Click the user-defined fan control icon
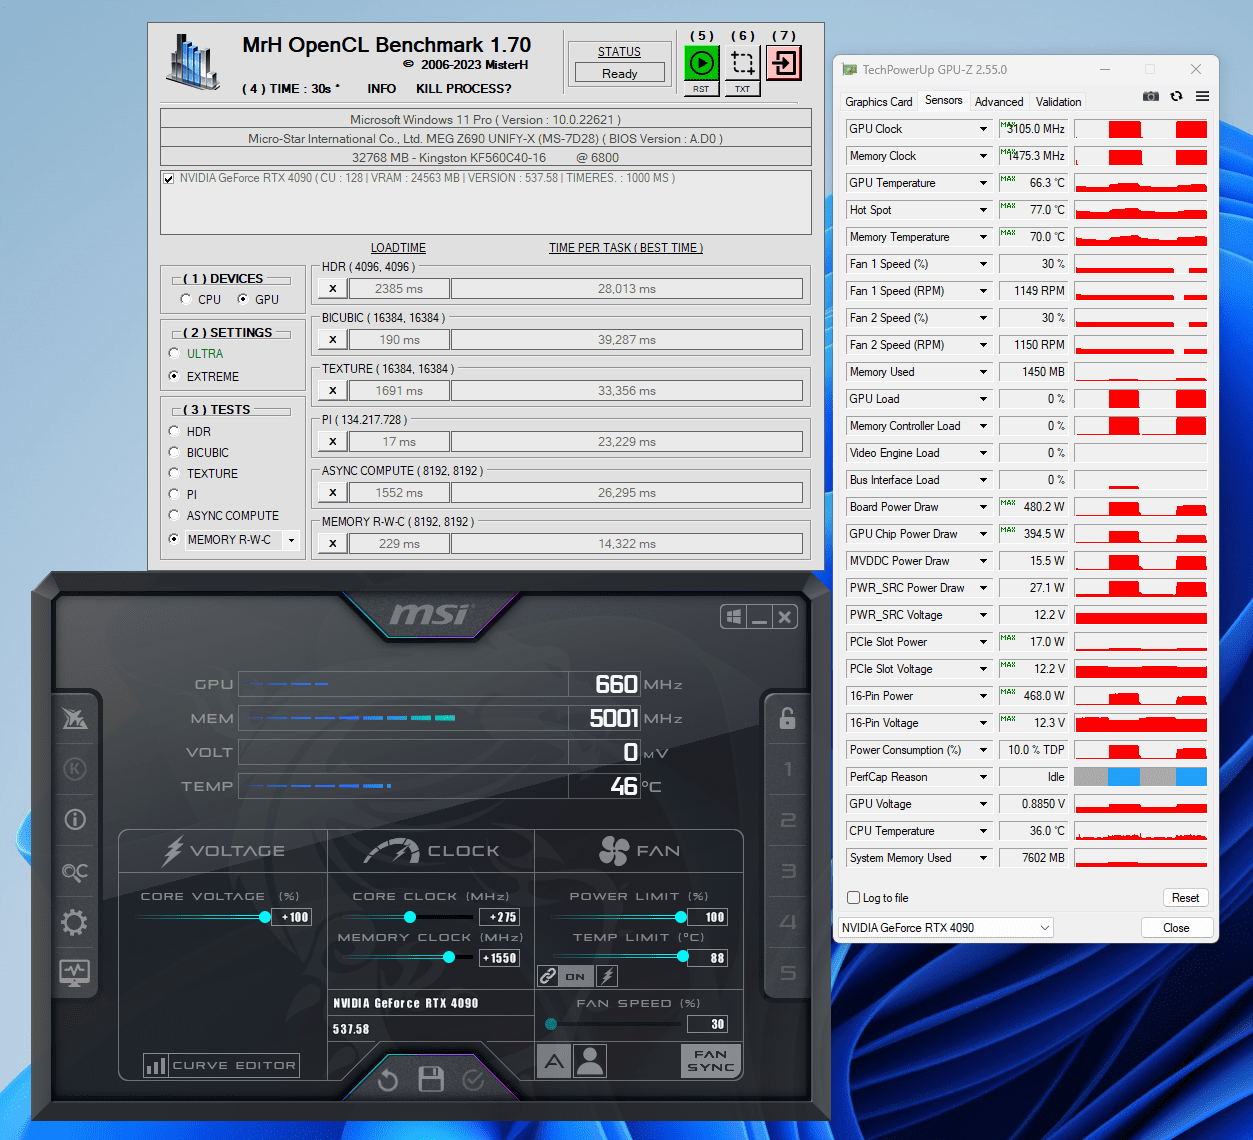This screenshot has width=1253, height=1140. (590, 1061)
